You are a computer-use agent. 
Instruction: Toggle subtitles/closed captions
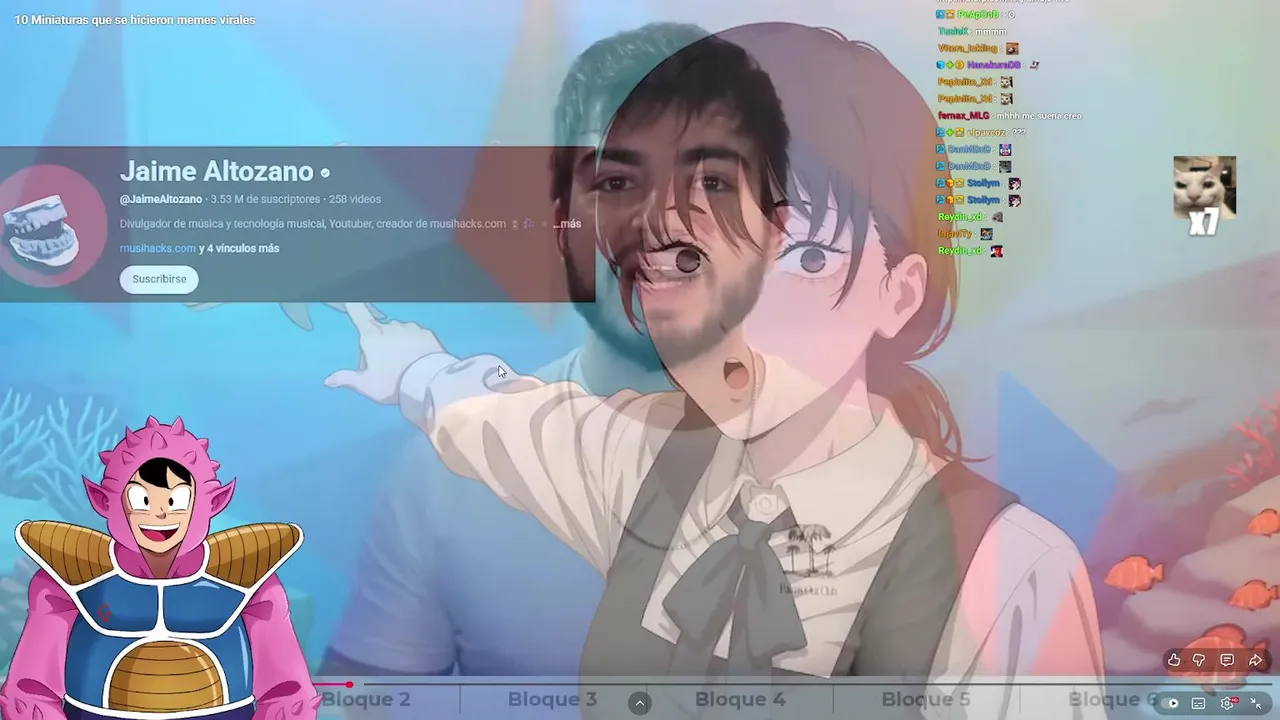[x=1199, y=703]
